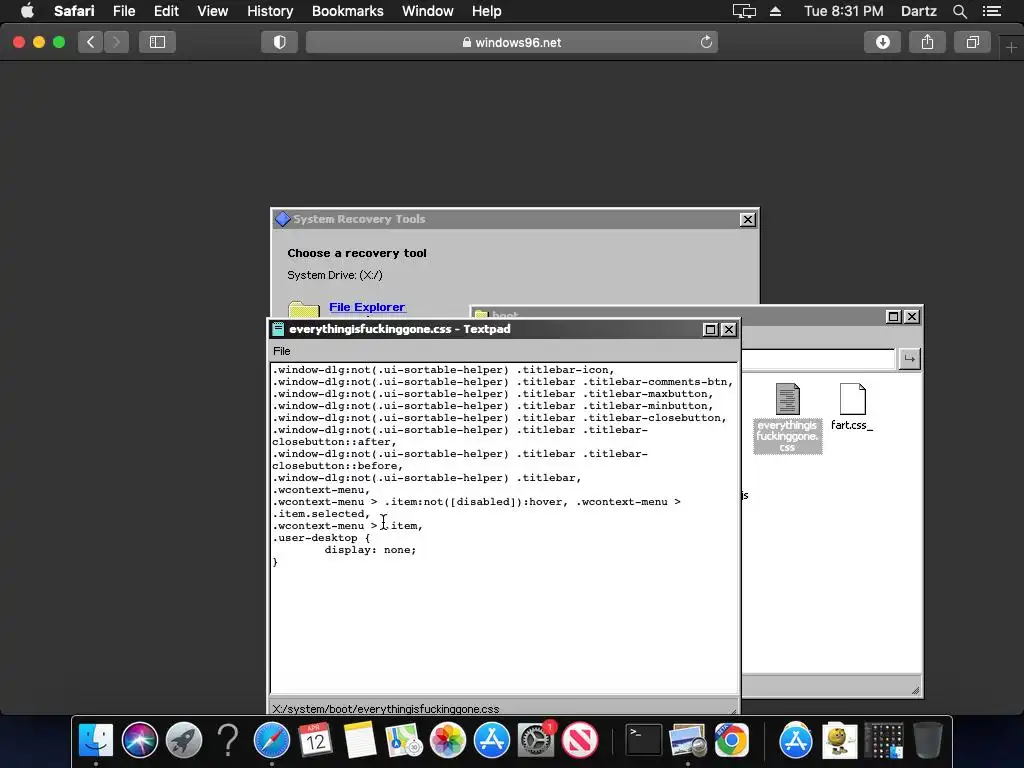Show Safari tab overview button
The height and width of the screenshot is (768, 1024).
point(972,42)
